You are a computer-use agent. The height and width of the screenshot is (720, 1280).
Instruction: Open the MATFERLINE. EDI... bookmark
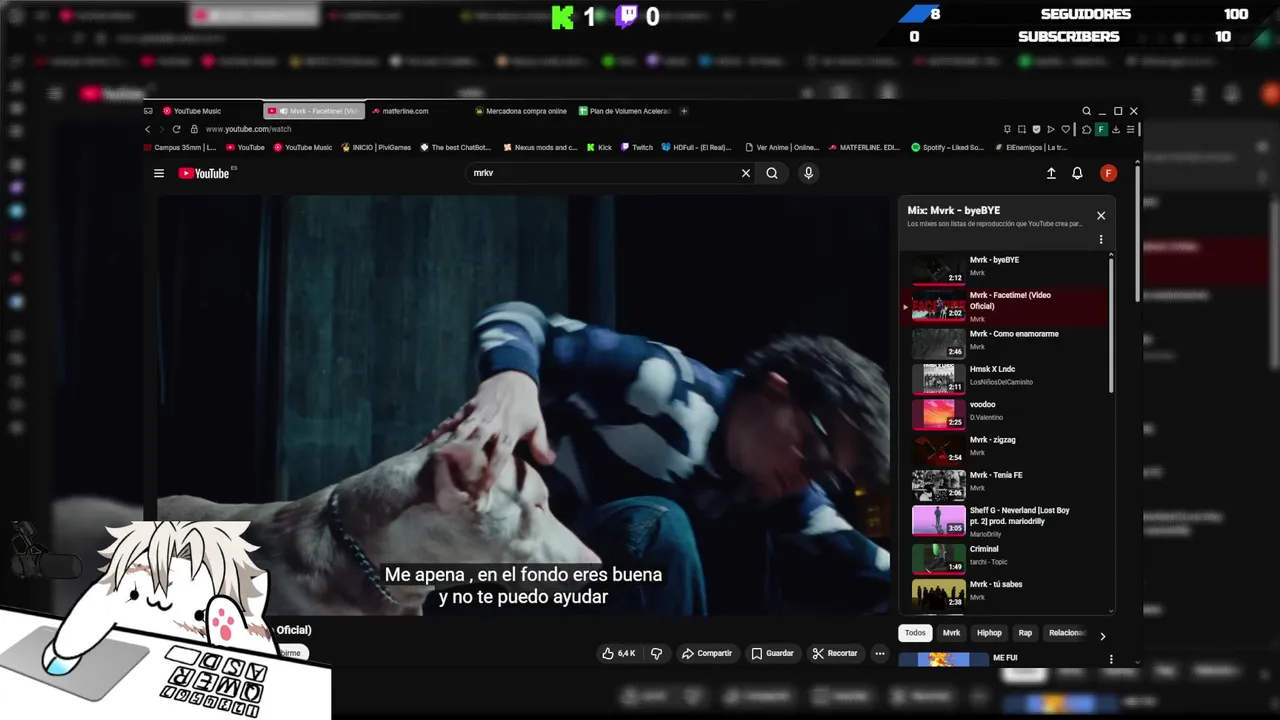pos(864,147)
